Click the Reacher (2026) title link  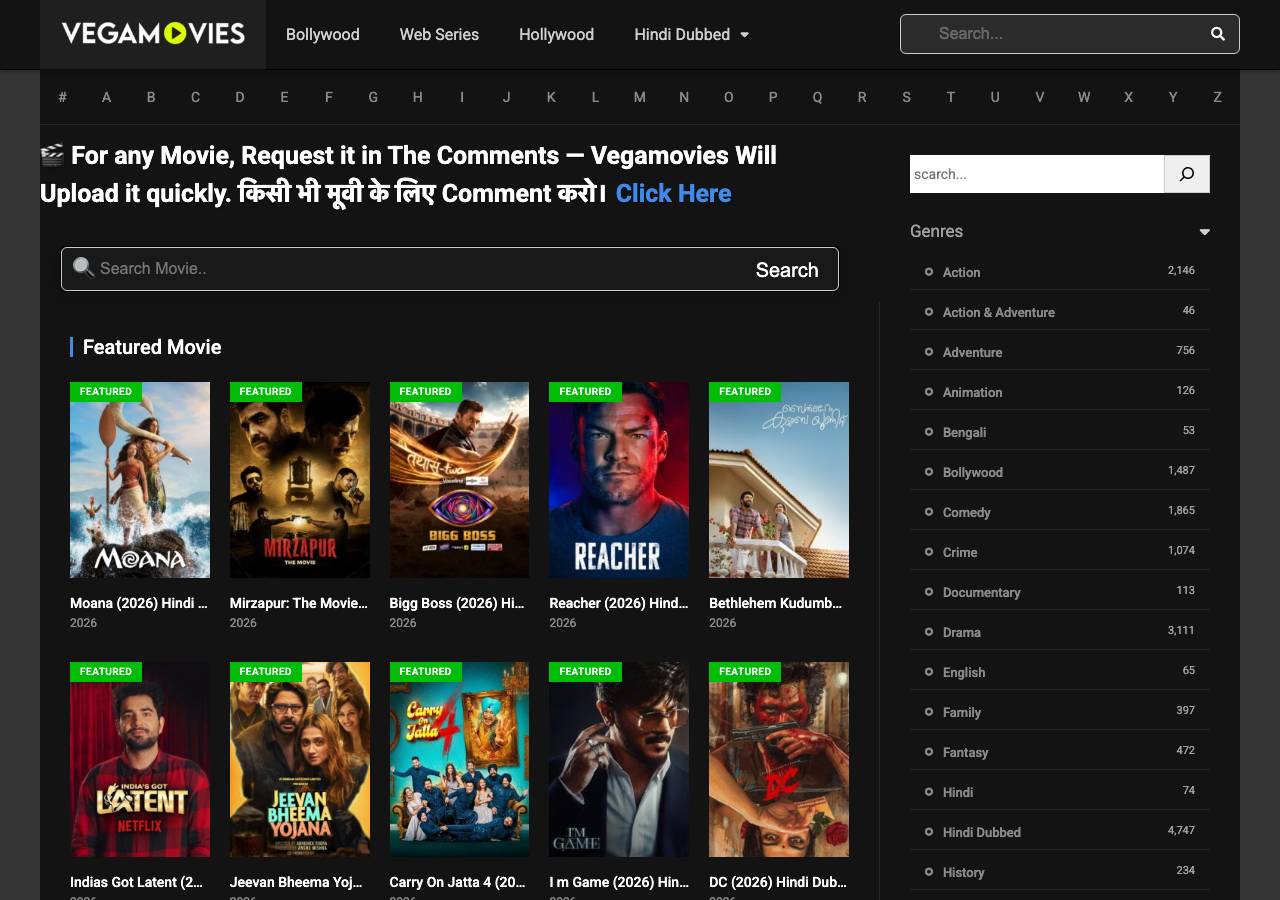(619, 603)
